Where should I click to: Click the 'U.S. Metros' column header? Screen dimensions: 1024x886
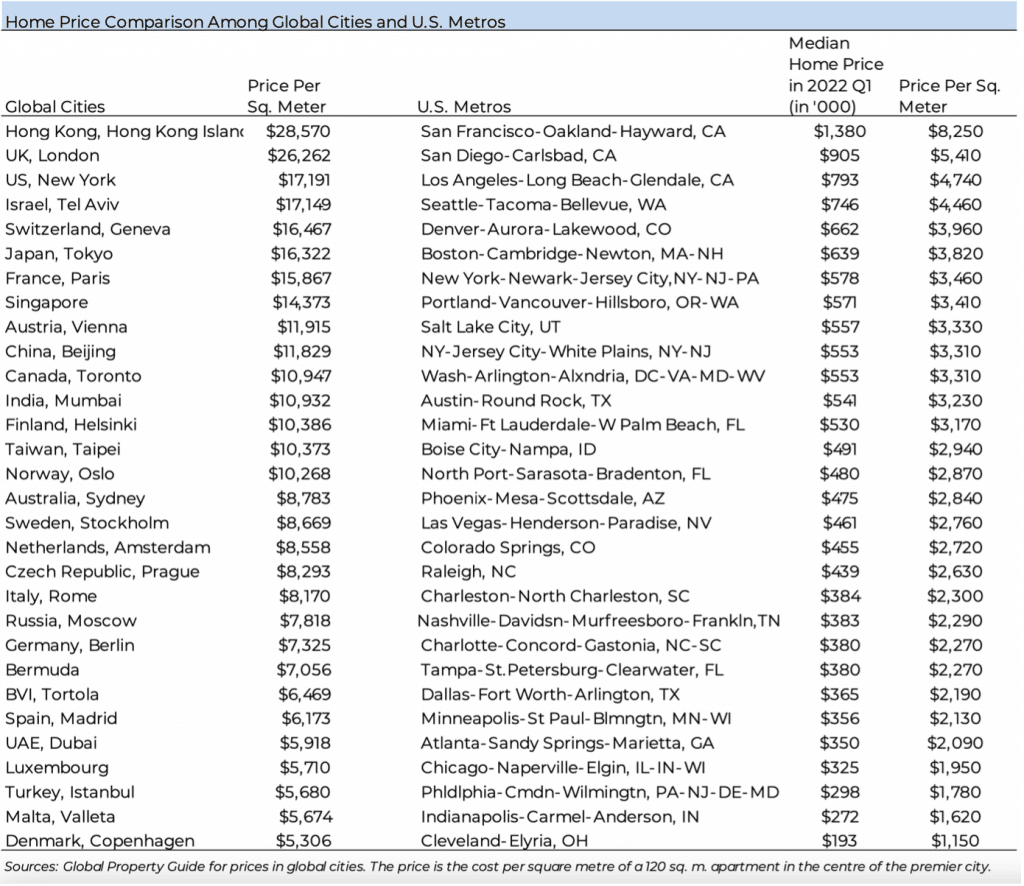pyautogui.click(x=464, y=106)
